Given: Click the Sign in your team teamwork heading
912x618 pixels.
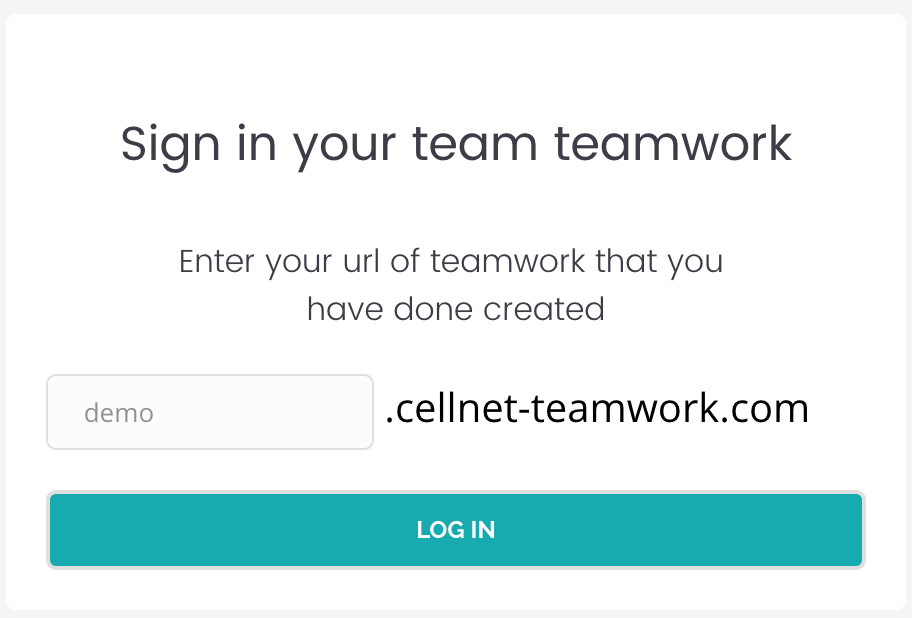Looking at the screenshot, I should (455, 143).
